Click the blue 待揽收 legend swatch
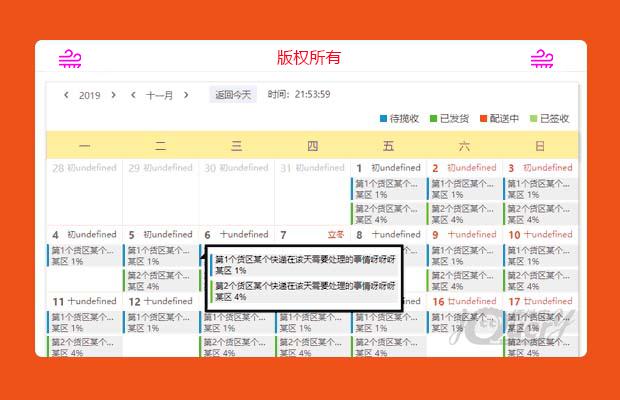The height and width of the screenshot is (400, 620). click(x=384, y=119)
